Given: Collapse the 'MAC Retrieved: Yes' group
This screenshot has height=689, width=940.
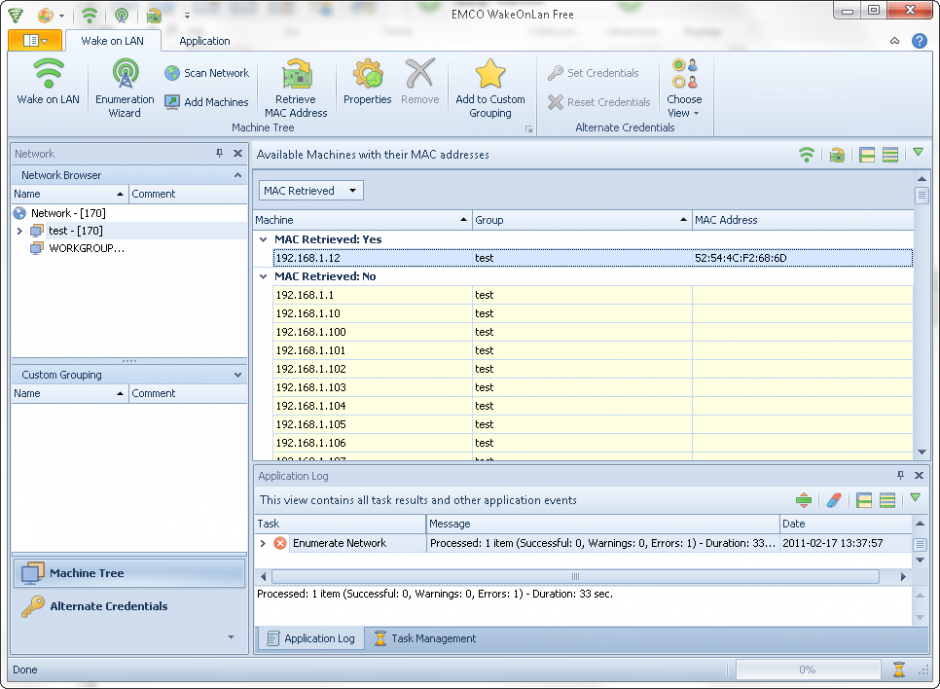Looking at the screenshot, I should pyautogui.click(x=263, y=239).
